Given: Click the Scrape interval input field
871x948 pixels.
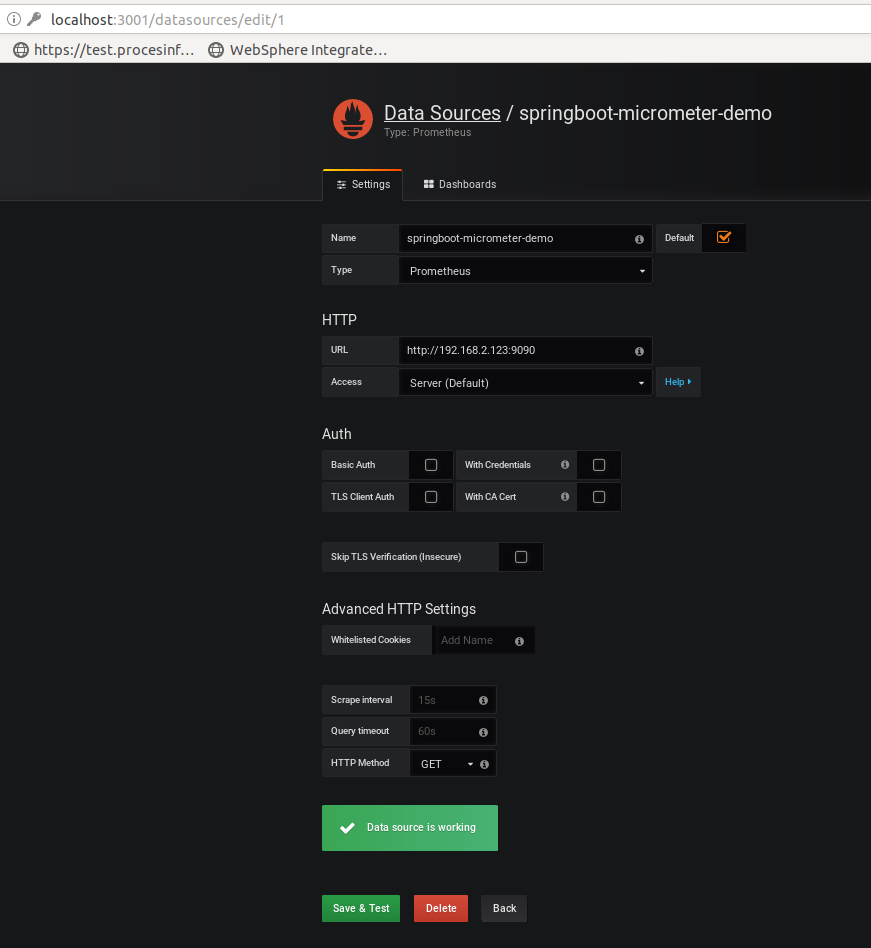Looking at the screenshot, I should 453,700.
